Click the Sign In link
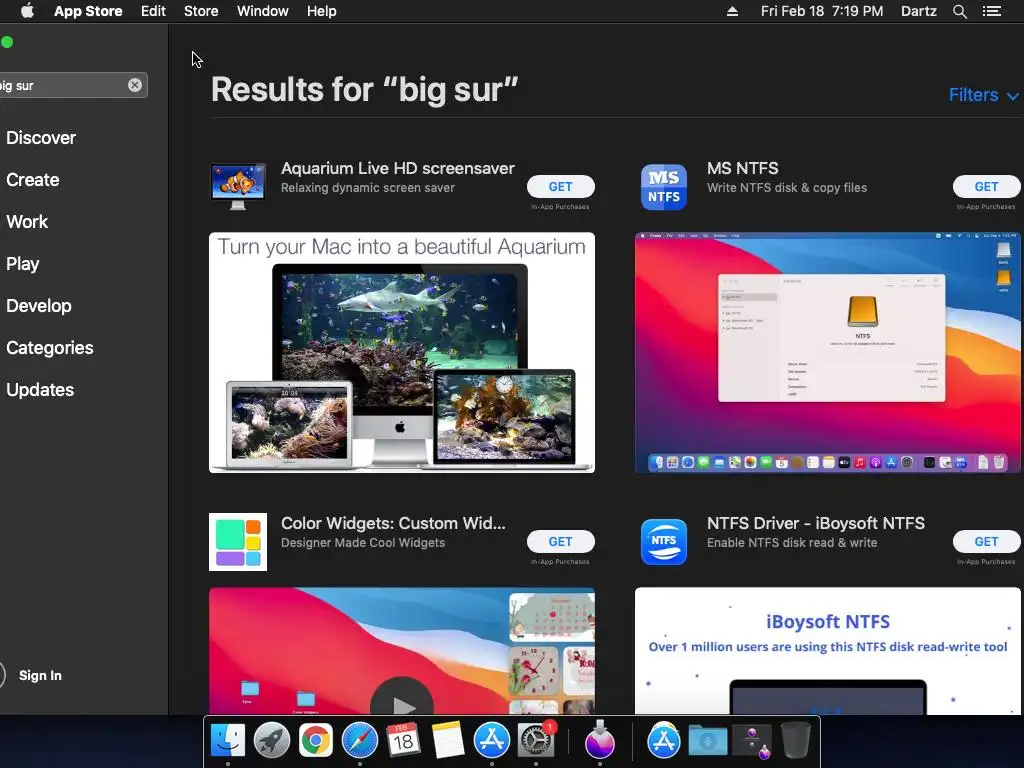1024x768 pixels. pyautogui.click(x=40, y=675)
